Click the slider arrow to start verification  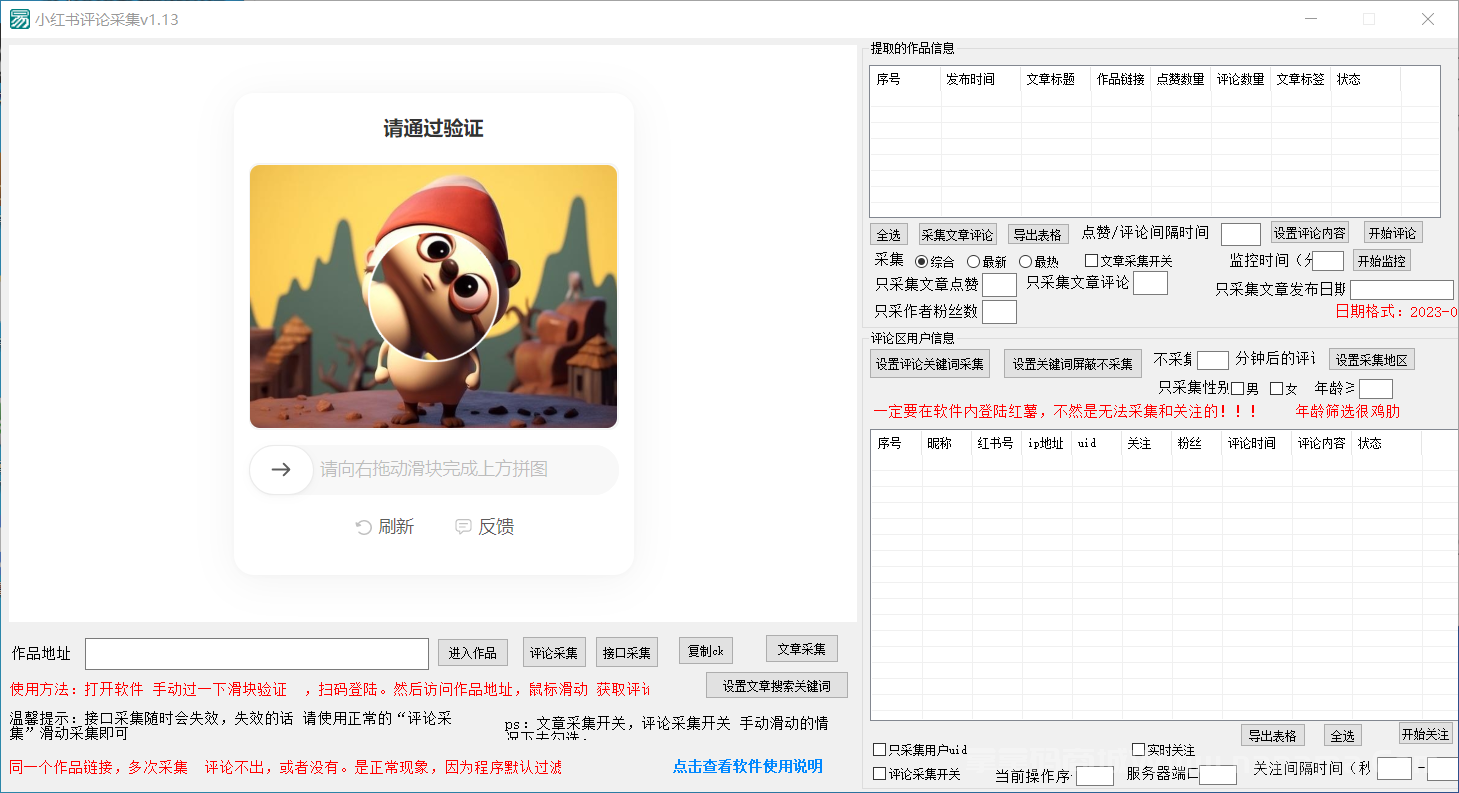[x=280, y=470]
